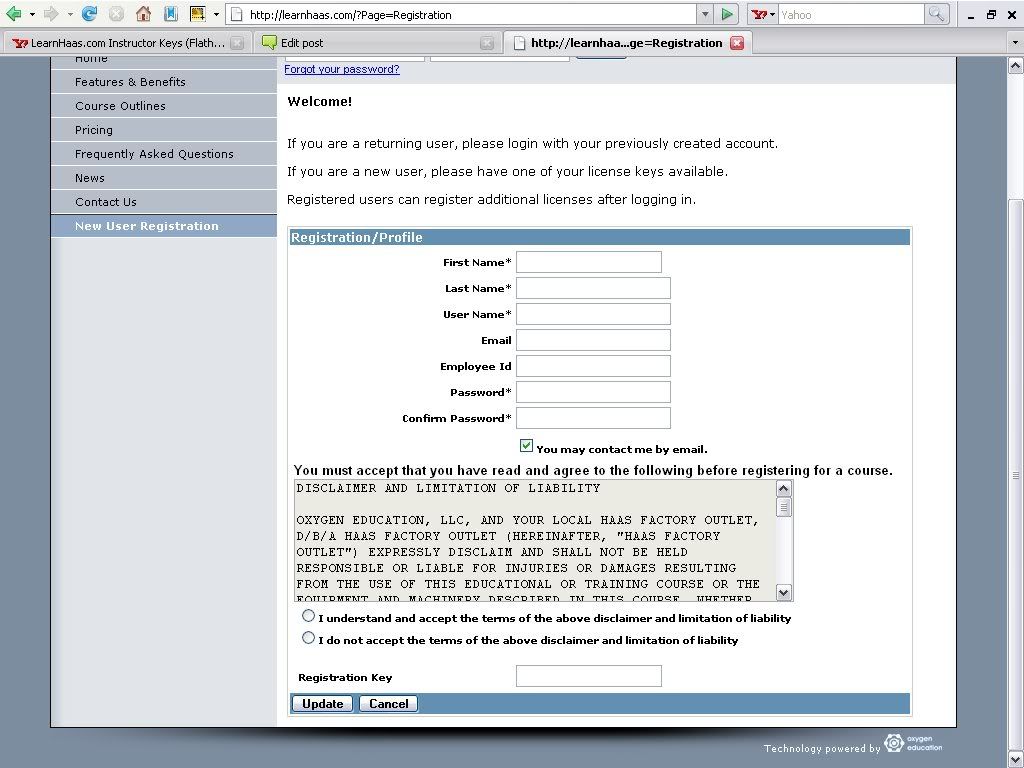Open the screen capture dropdown arrow
This screenshot has height=768, width=1024.
click(216, 14)
